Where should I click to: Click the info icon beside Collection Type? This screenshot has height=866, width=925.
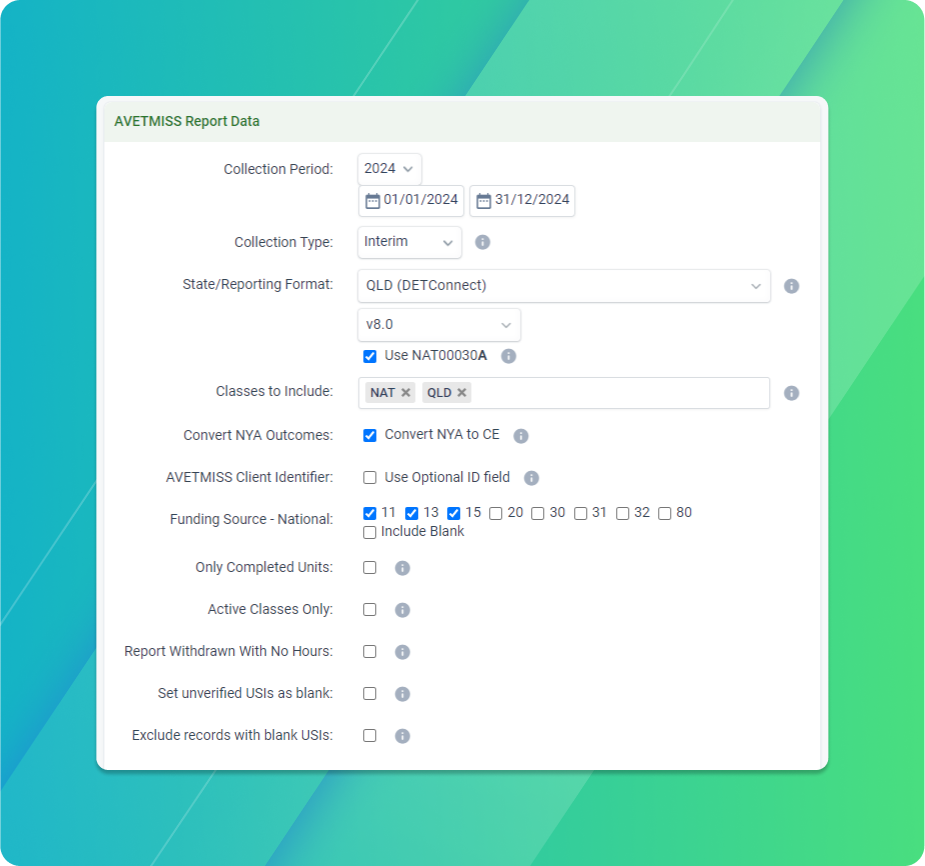[x=483, y=241]
